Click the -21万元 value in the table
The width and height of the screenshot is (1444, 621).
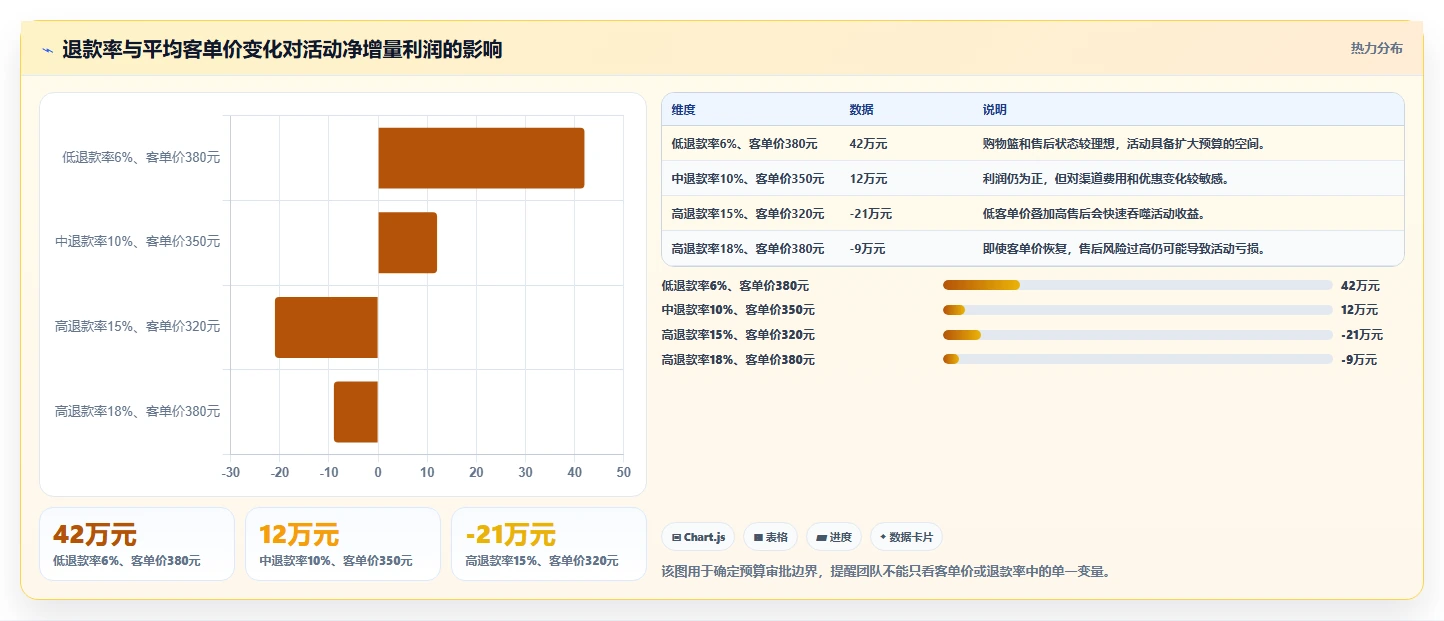[870, 214]
